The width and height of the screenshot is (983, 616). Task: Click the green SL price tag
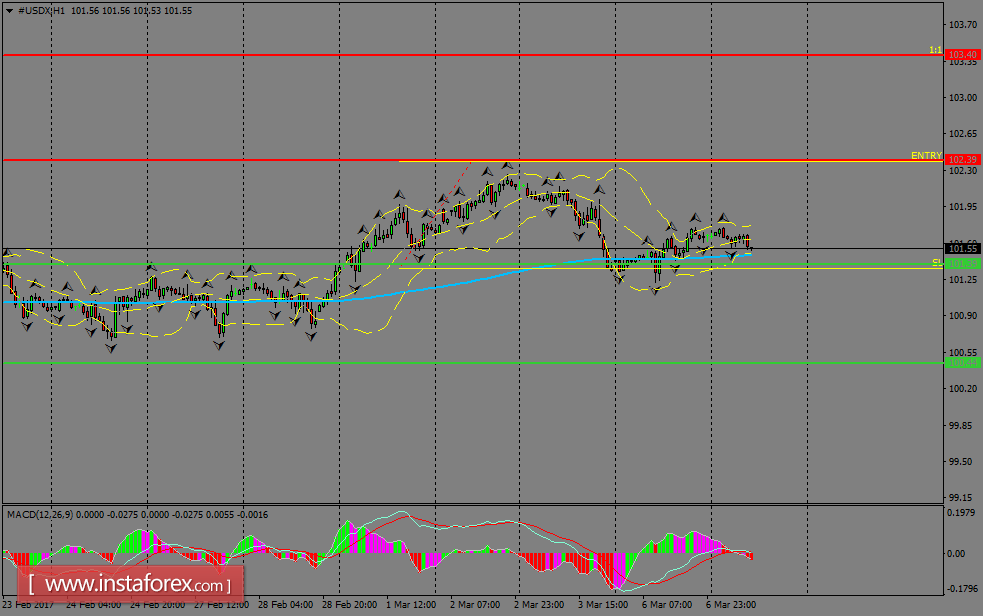tap(961, 262)
